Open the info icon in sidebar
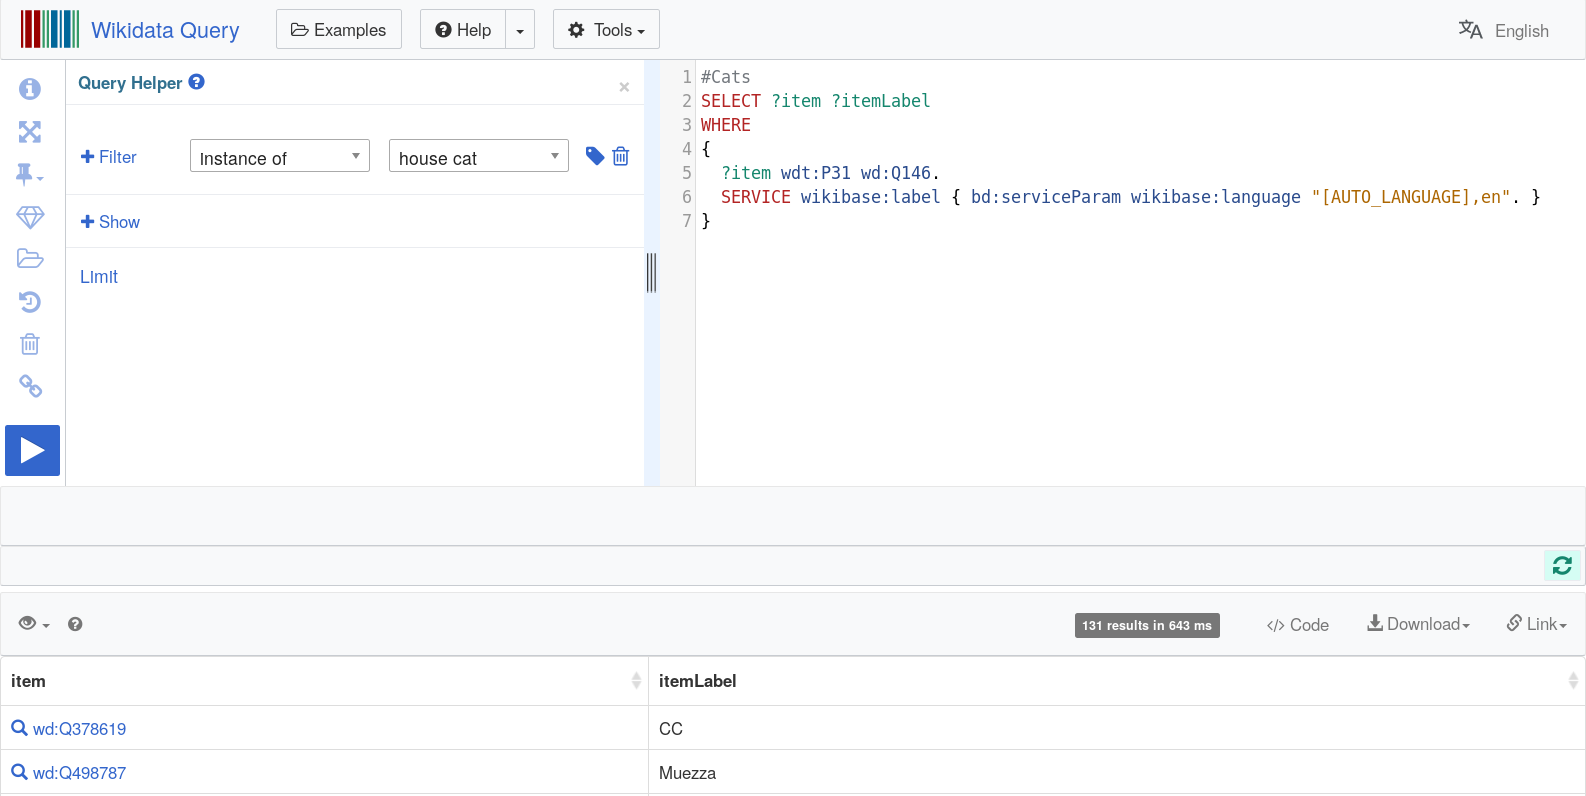This screenshot has width=1586, height=796. 30,89
